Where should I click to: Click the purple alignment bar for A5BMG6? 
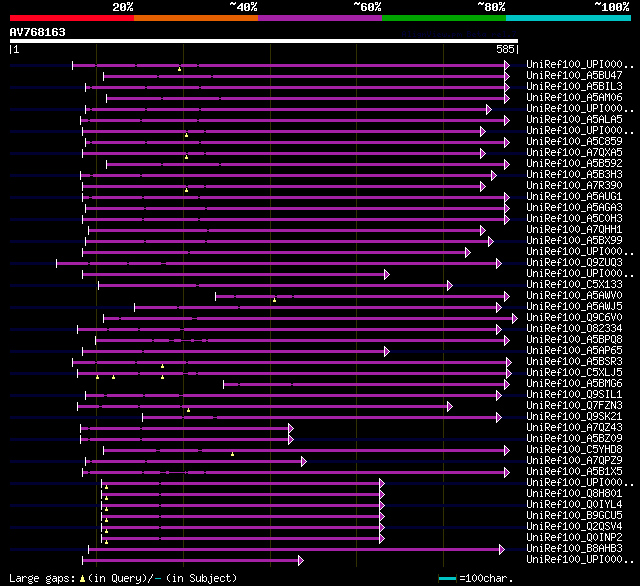click(x=365, y=384)
